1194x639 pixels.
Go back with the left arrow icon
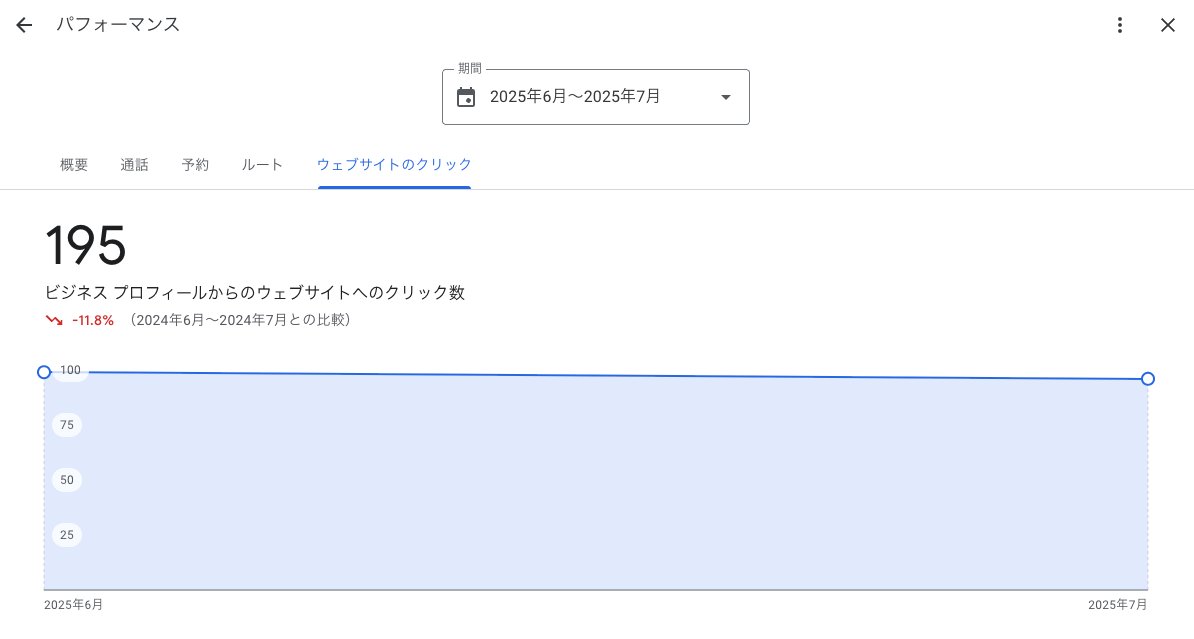[24, 25]
